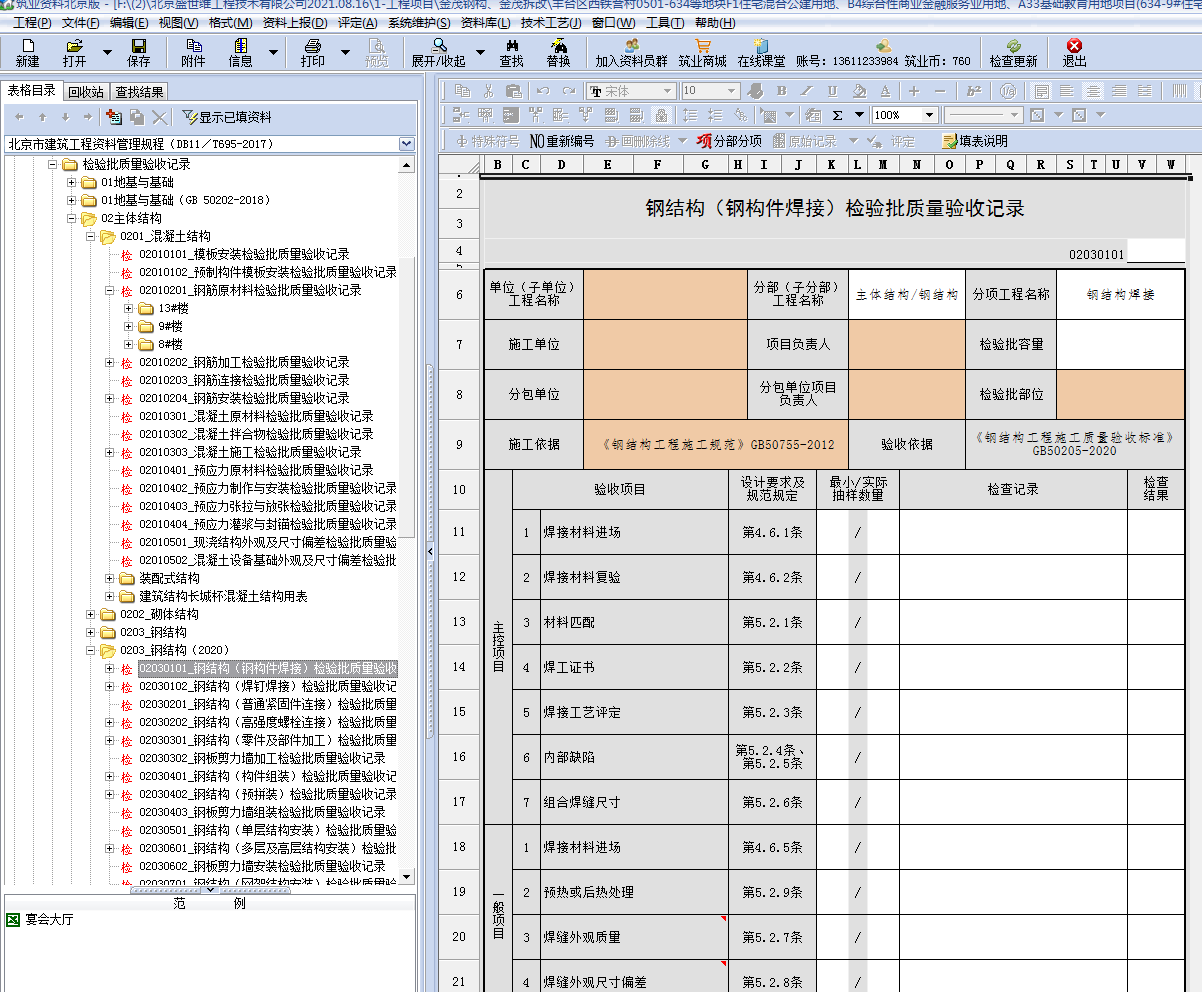Open the line style dropdown
Screen dimensions: 1202x992
[x=1017, y=115]
